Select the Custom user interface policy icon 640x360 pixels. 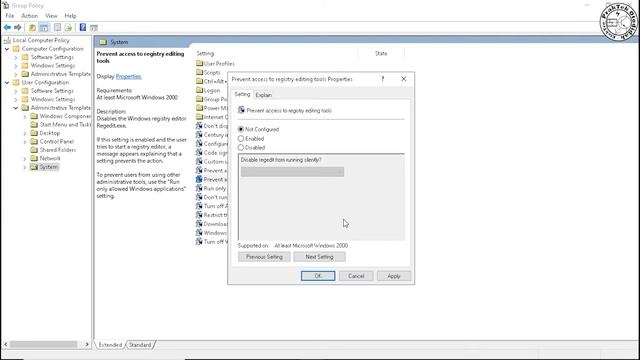(199, 162)
